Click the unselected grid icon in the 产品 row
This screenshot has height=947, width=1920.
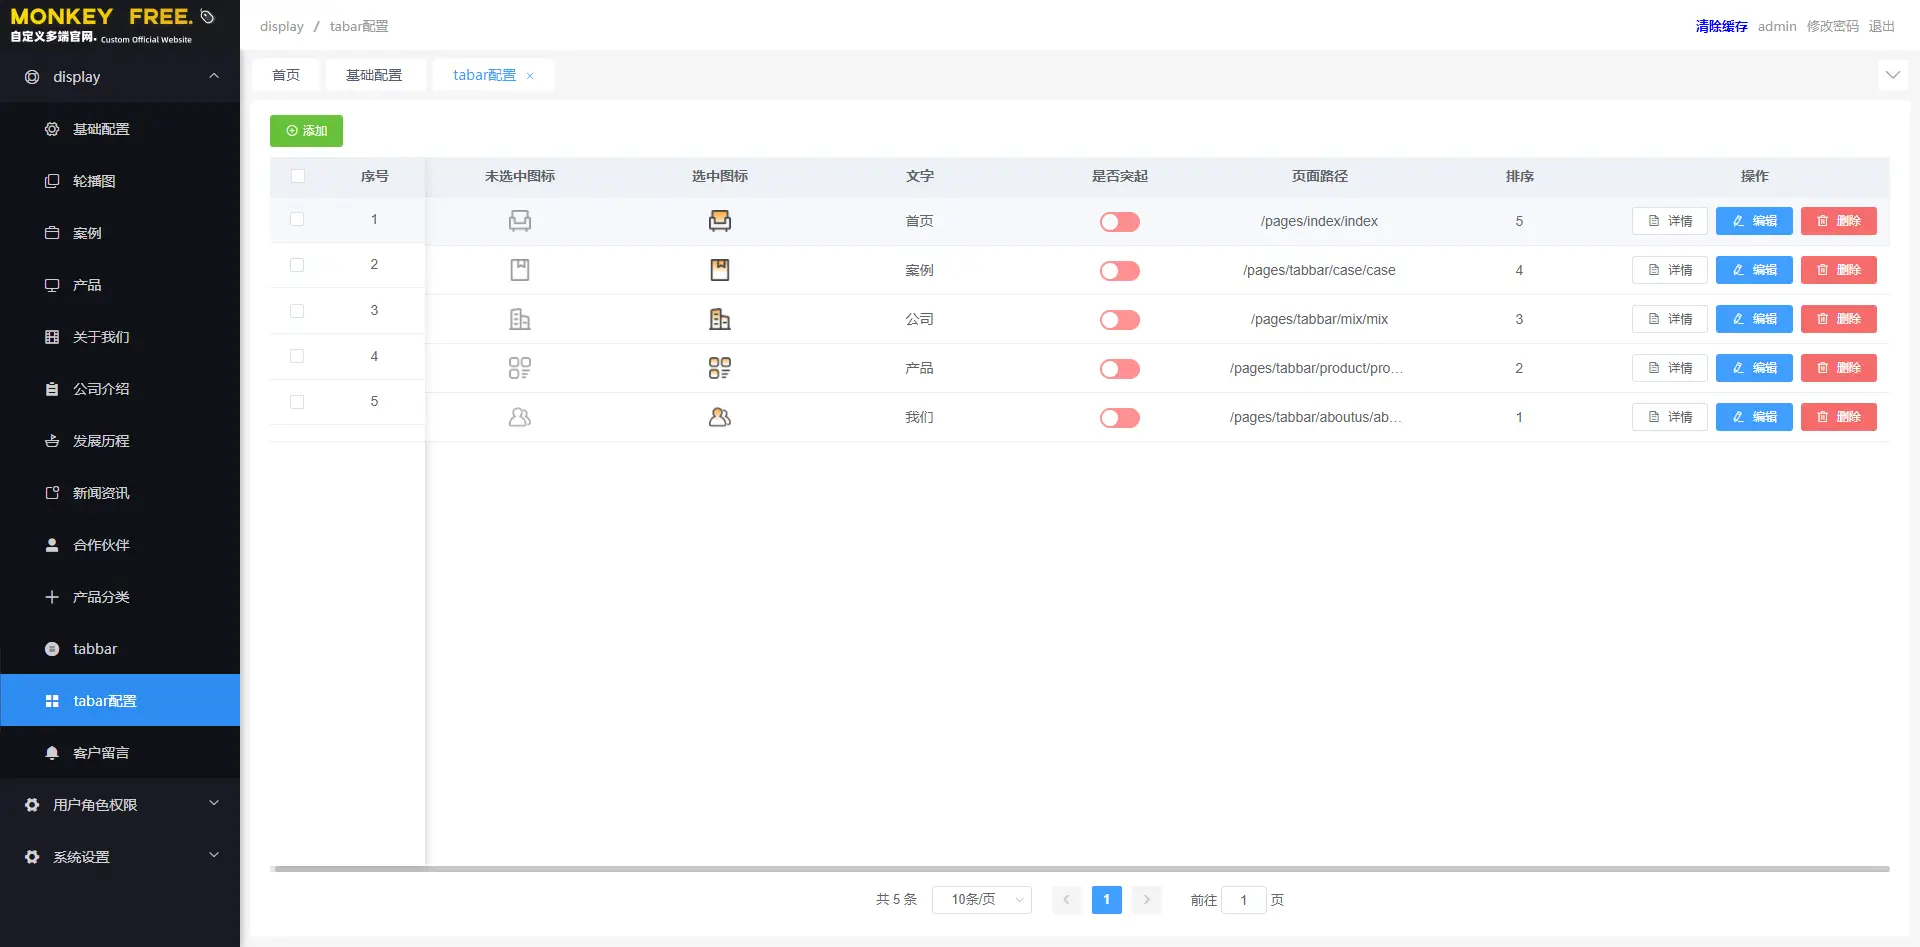(519, 368)
